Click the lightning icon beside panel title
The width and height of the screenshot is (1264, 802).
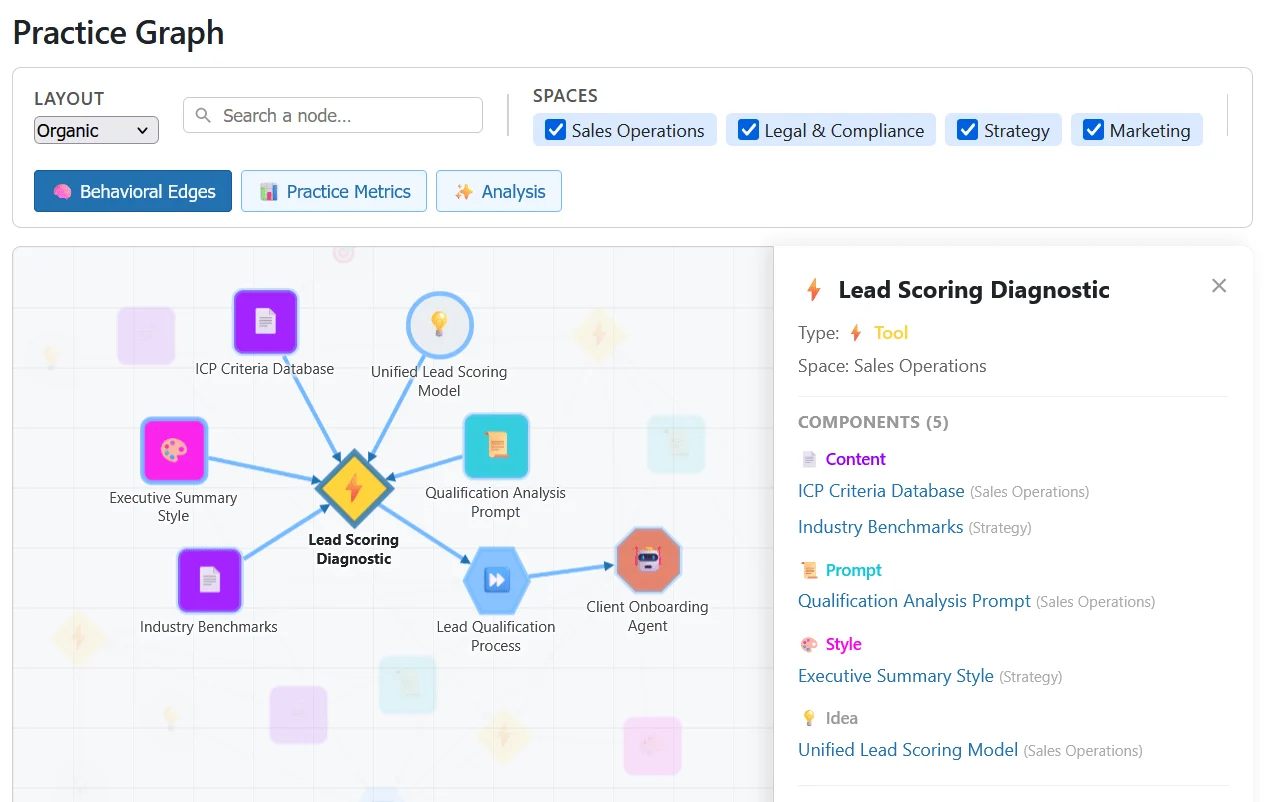[x=814, y=291]
